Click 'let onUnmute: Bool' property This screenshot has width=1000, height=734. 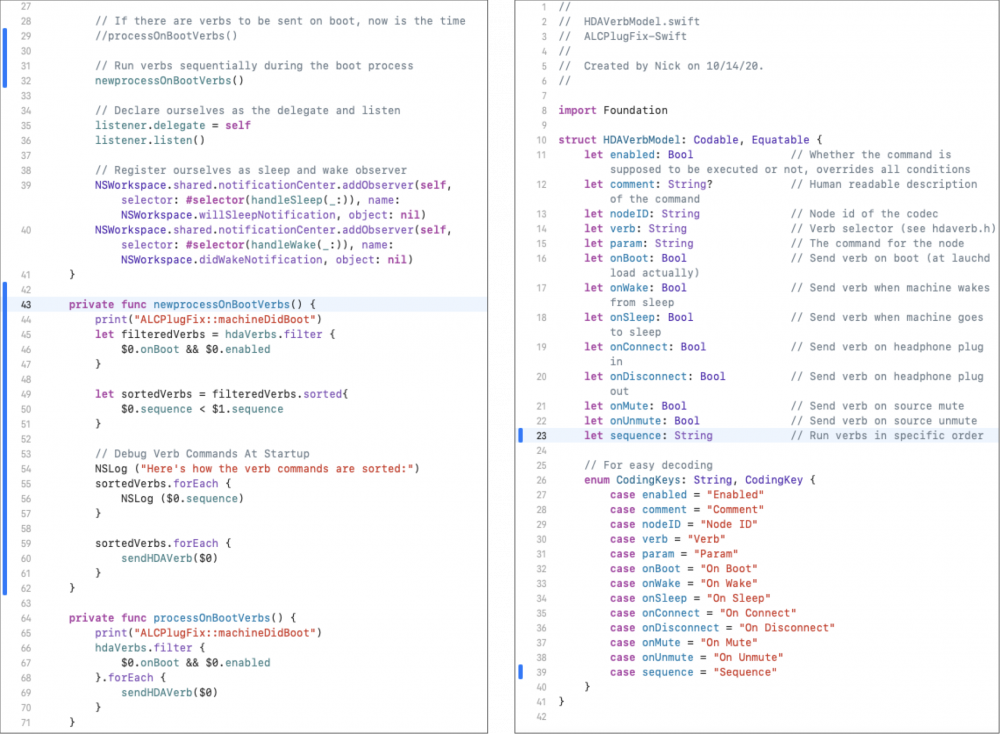click(x=642, y=421)
